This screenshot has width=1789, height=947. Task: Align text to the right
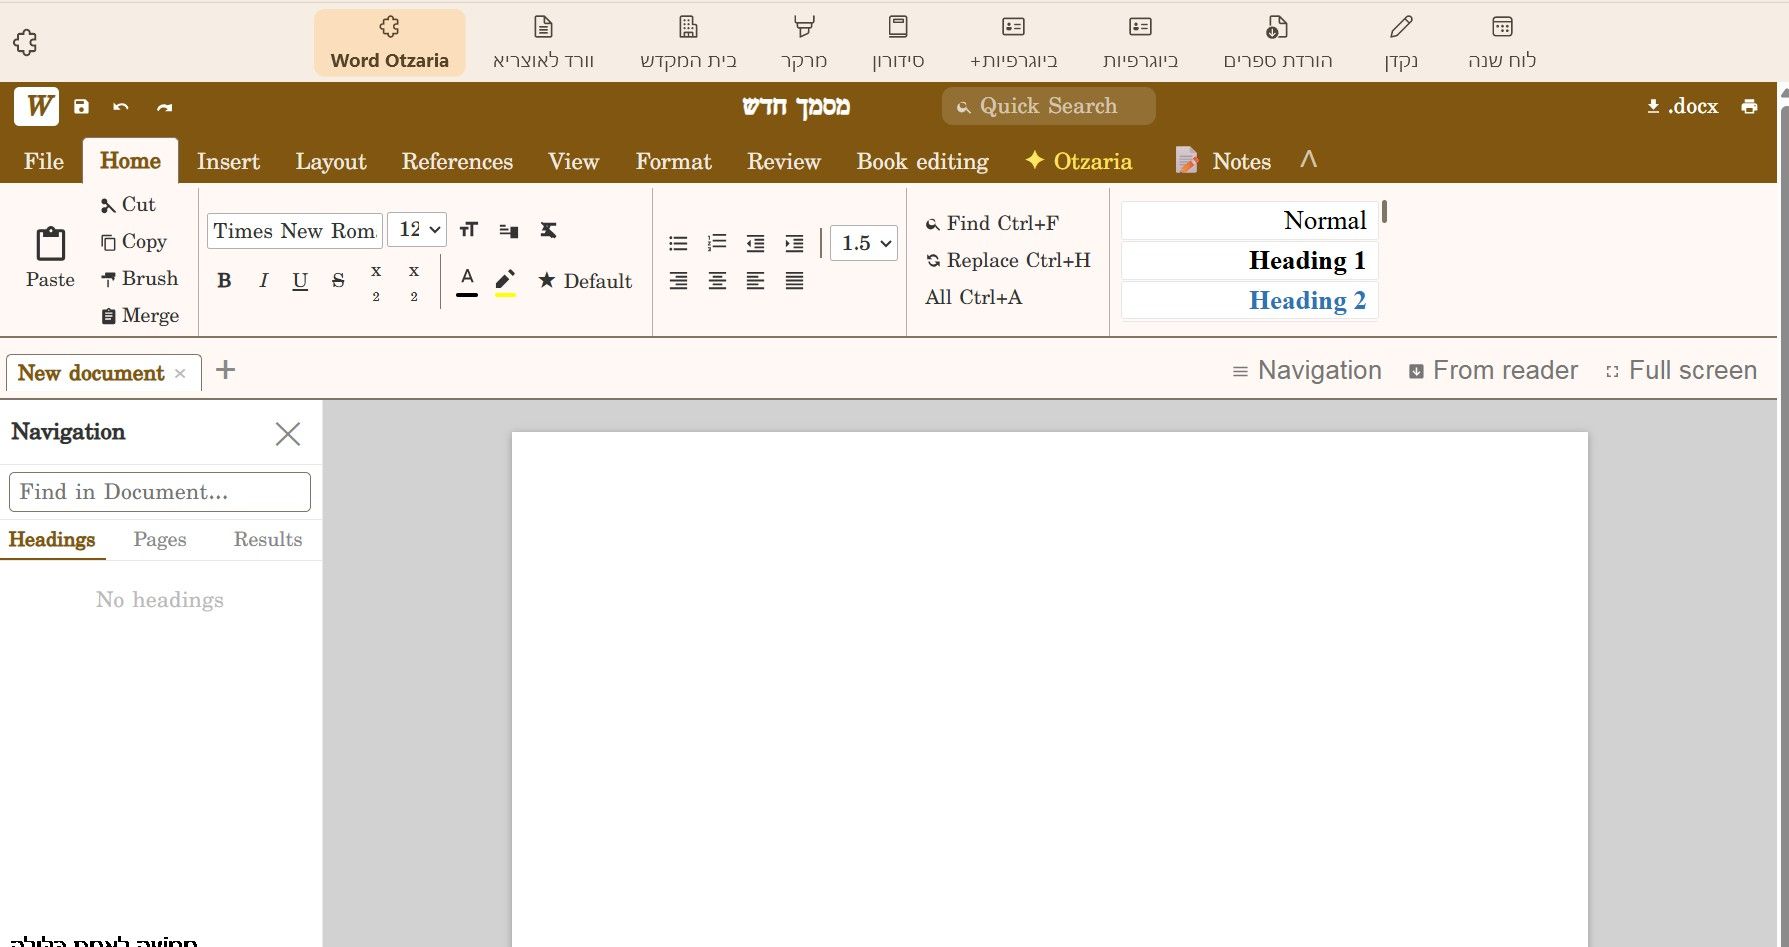[678, 281]
